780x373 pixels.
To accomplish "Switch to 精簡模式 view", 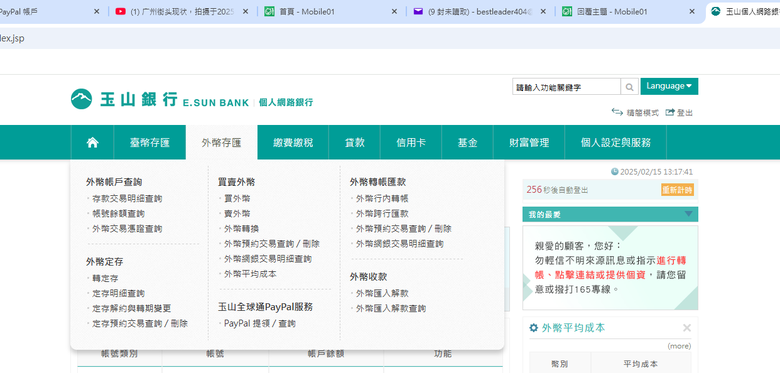I will coord(635,113).
